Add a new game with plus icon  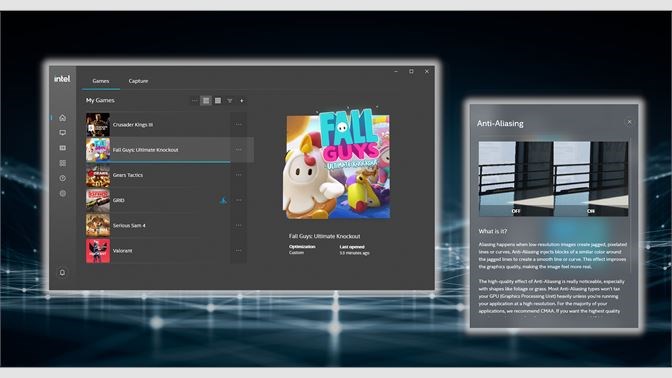coord(242,101)
